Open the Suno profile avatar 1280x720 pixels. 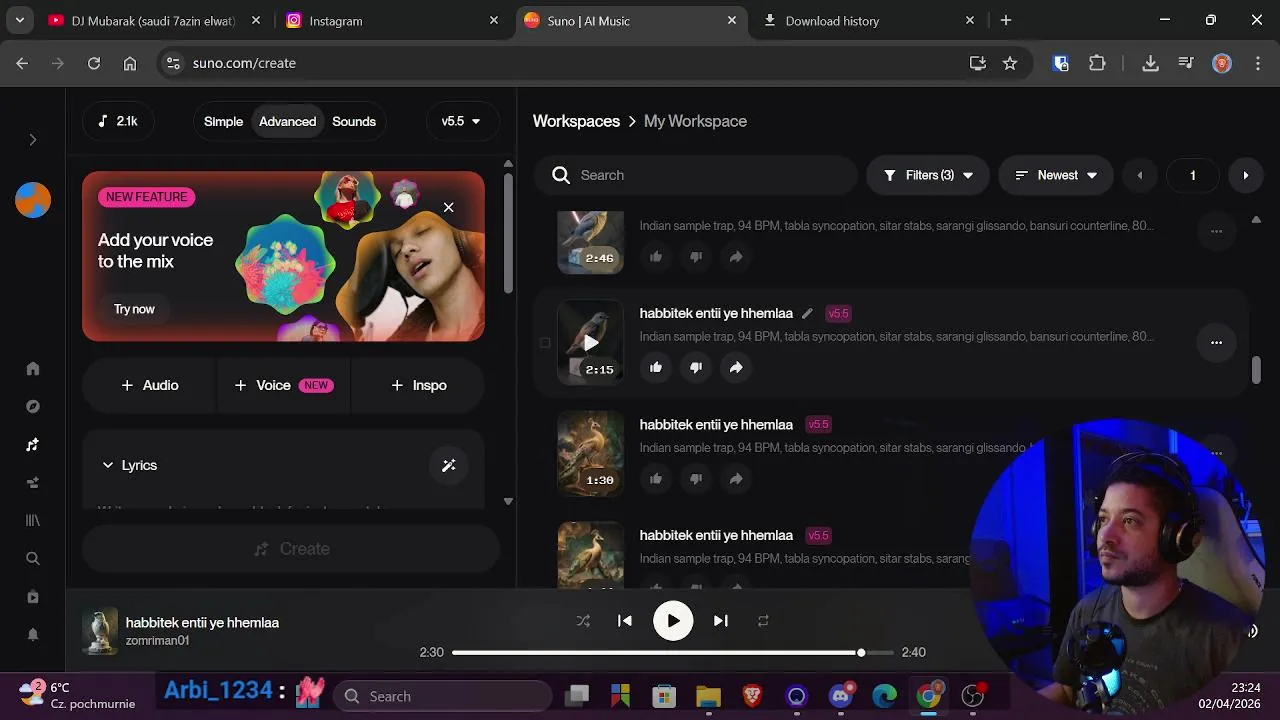(x=32, y=200)
